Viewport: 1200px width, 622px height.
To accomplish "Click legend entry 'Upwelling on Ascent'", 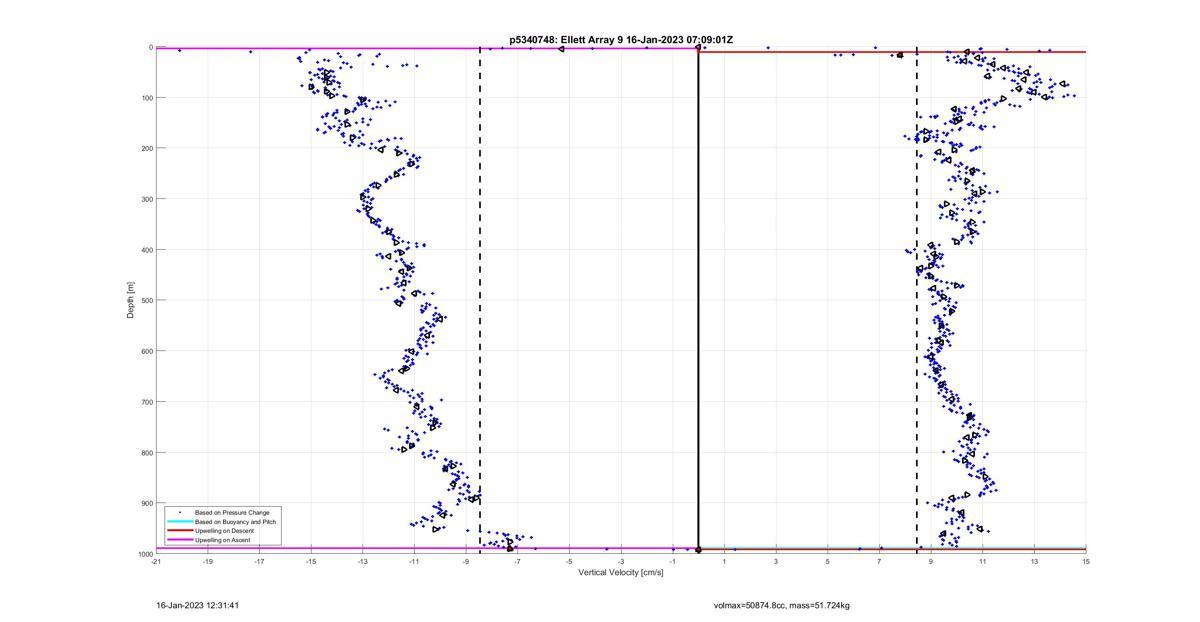I will pyautogui.click(x=222, y=540).
